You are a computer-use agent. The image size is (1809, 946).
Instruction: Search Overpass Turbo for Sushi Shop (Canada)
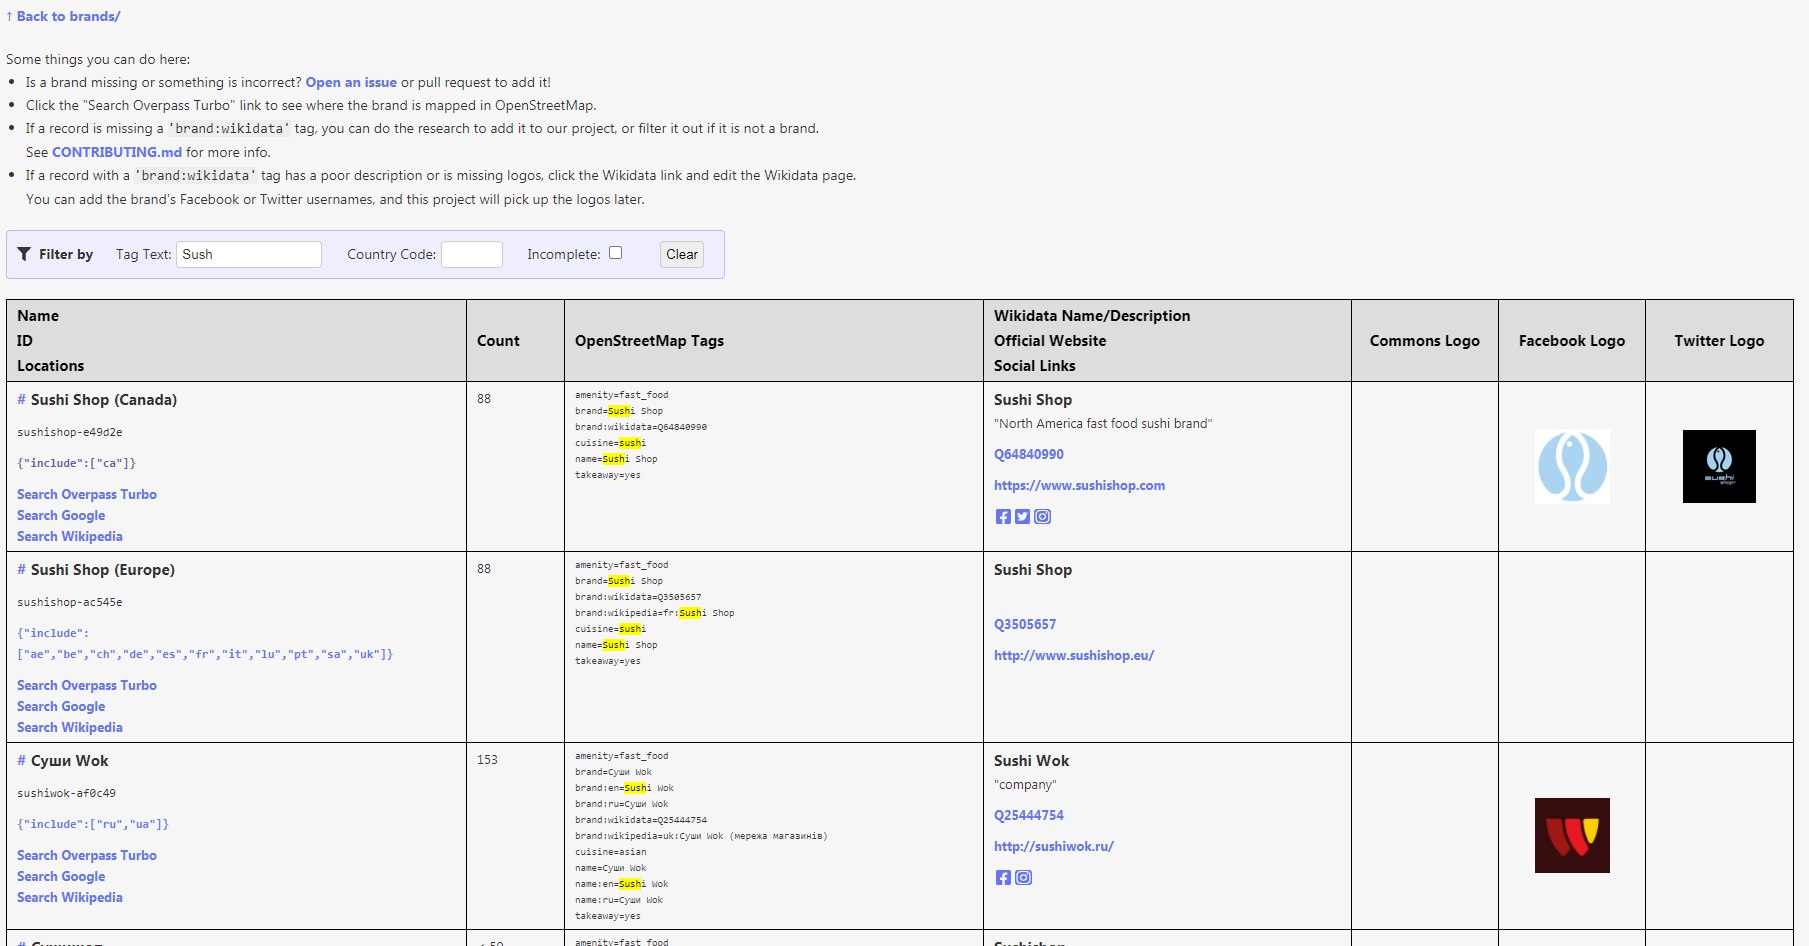coord(87,494)
